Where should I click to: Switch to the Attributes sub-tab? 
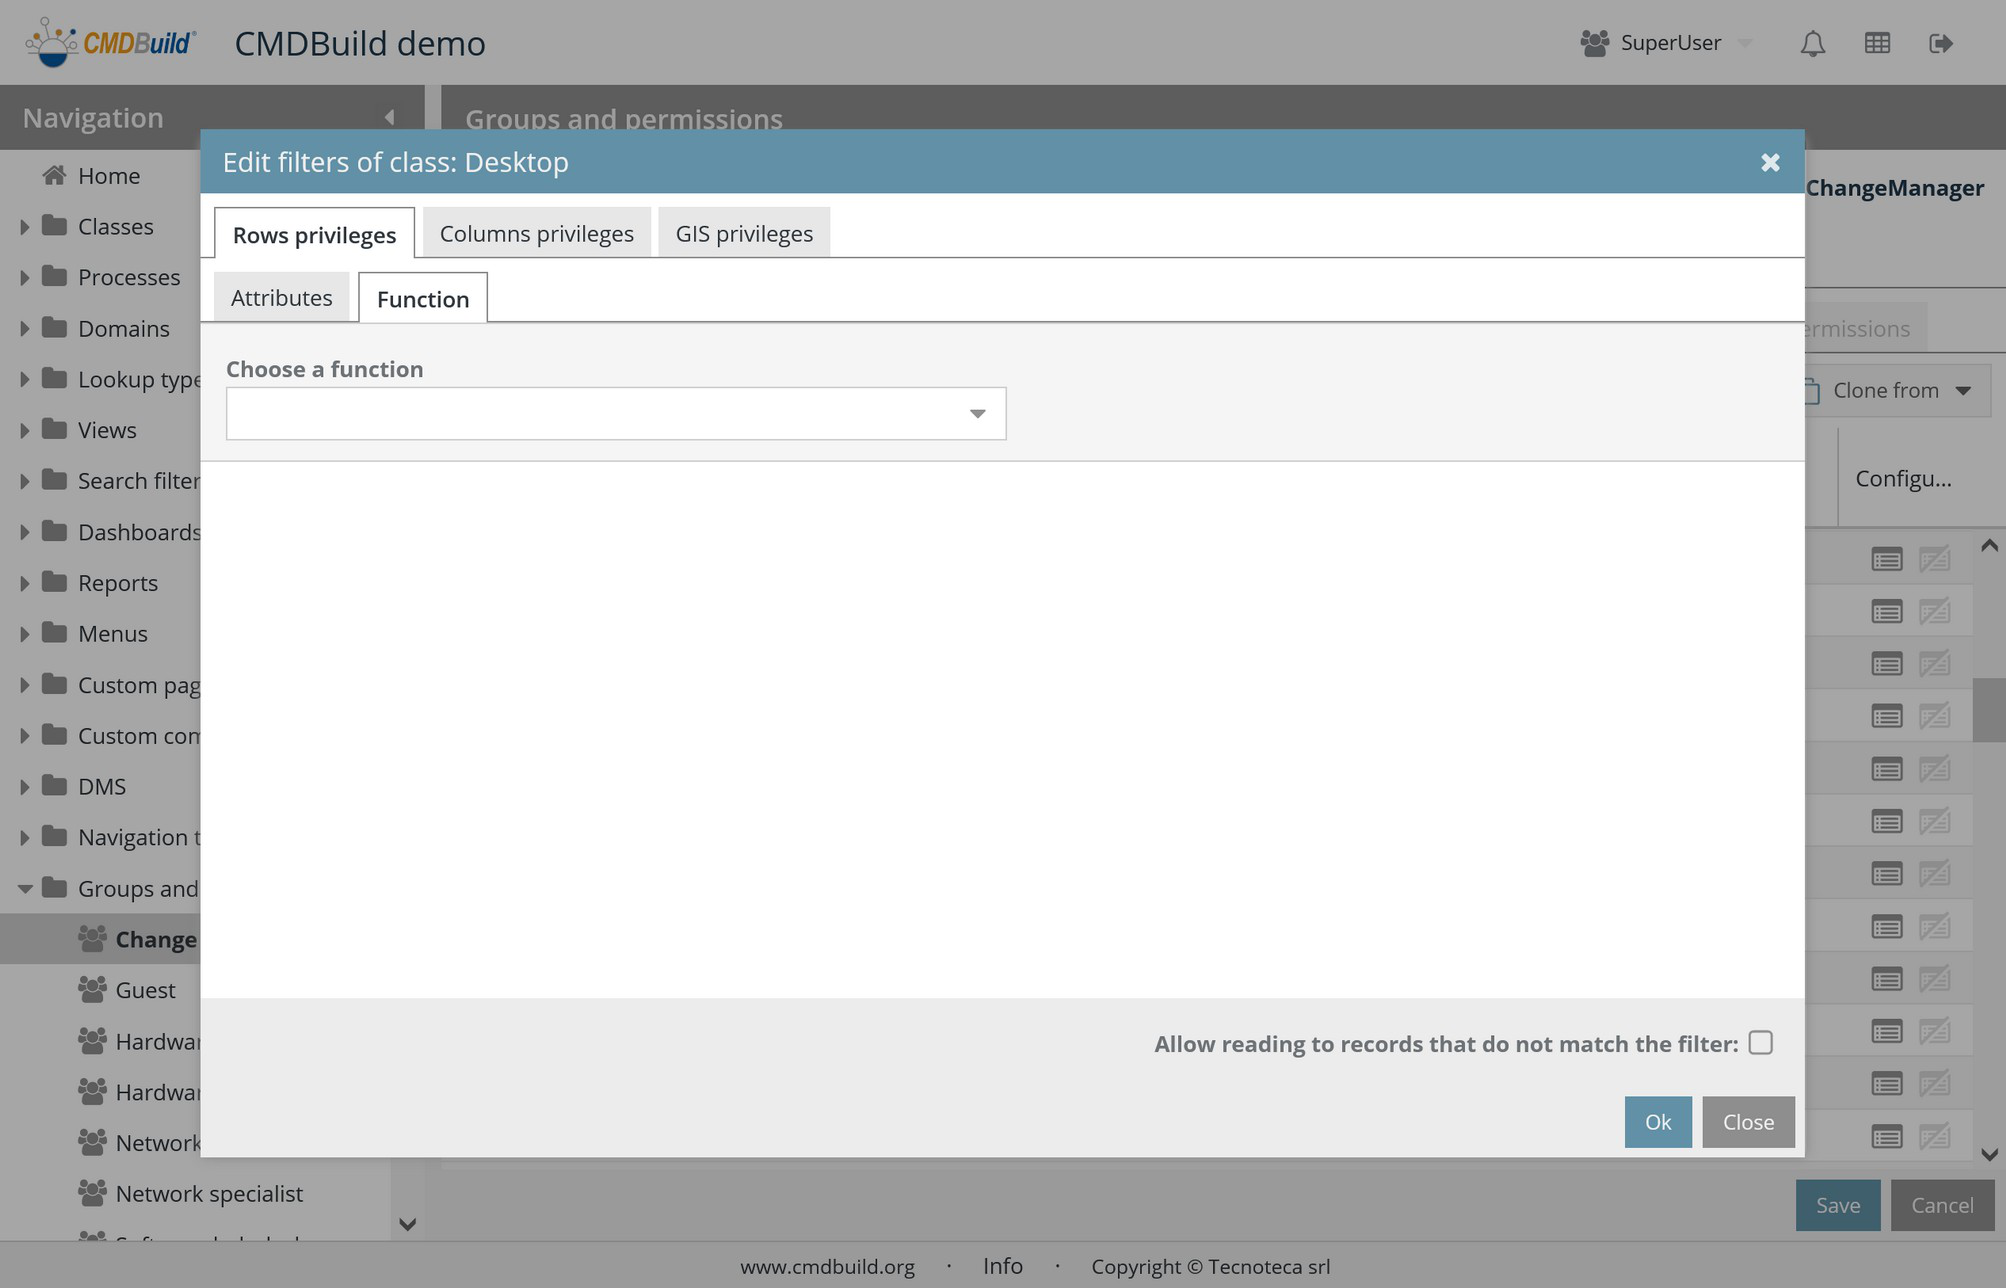click(281, 298)
